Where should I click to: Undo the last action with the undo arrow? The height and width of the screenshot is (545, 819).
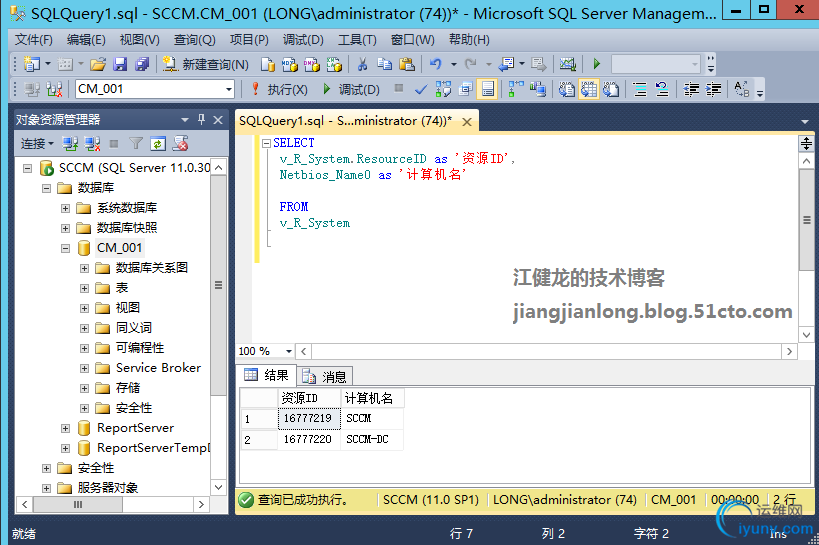coord(436,64)
